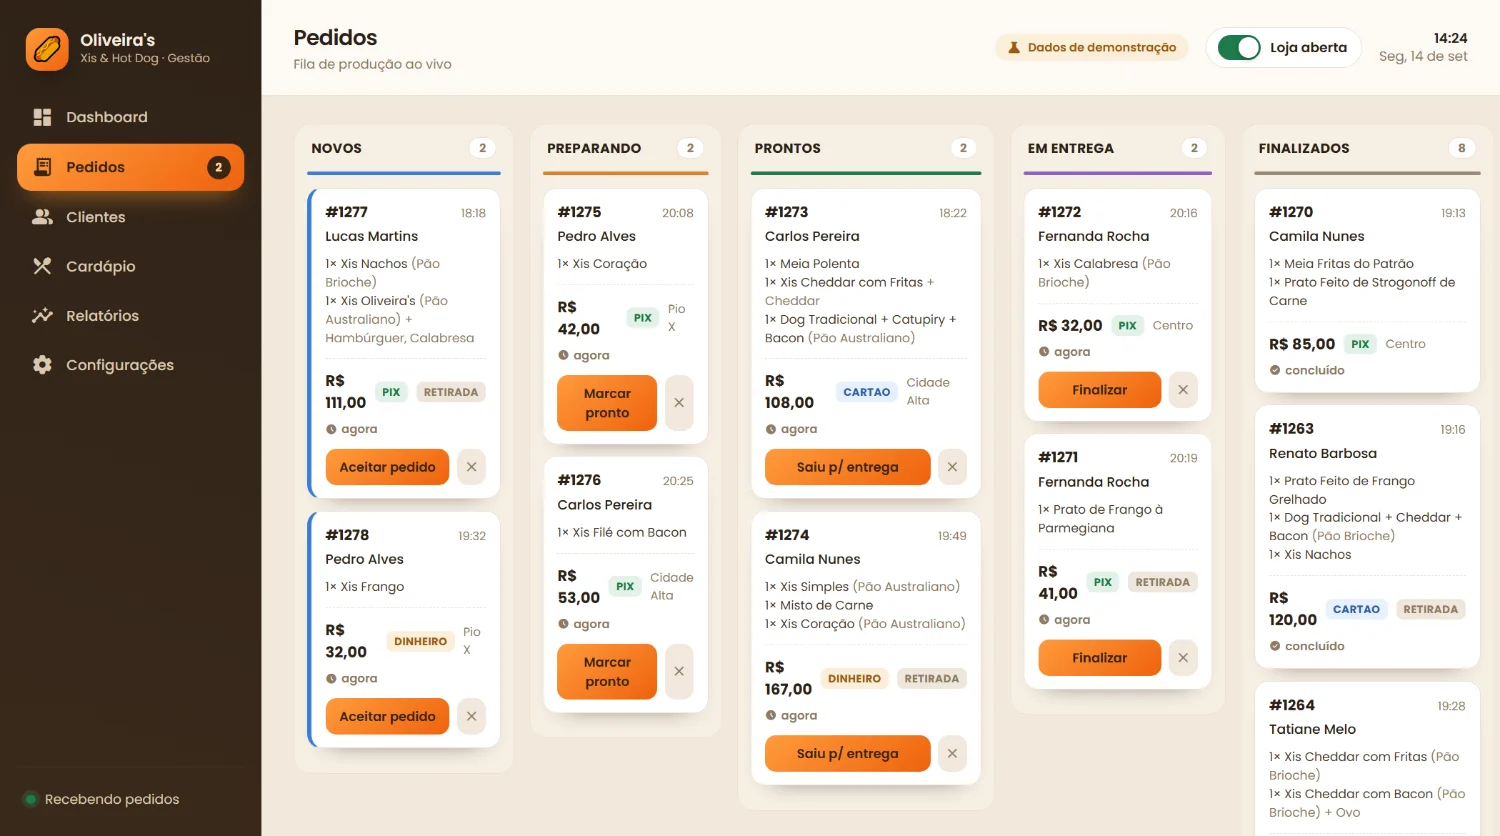Screen dimensions: 1500x836
Task: Click the CARTAO tag on order #1263
Action: click(1356, 609)
